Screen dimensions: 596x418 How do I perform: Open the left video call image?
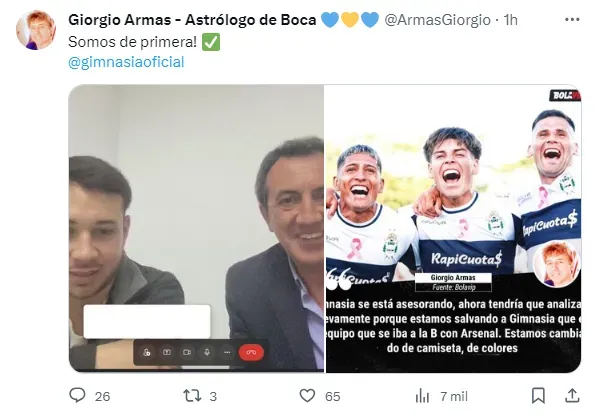pyautogui.click(x=196, y=228)
